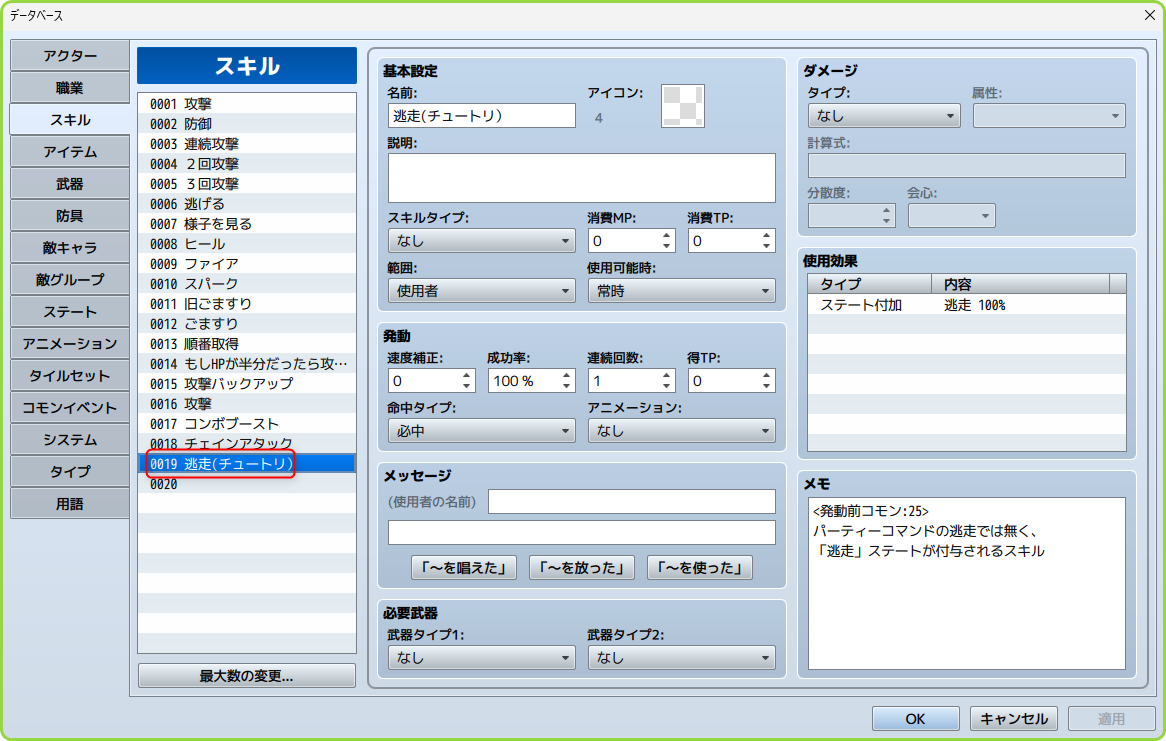The height and width of the screenshot is (741, 1166).
Task: Select skill 0006 逃げる
Action: pos(247,204)
